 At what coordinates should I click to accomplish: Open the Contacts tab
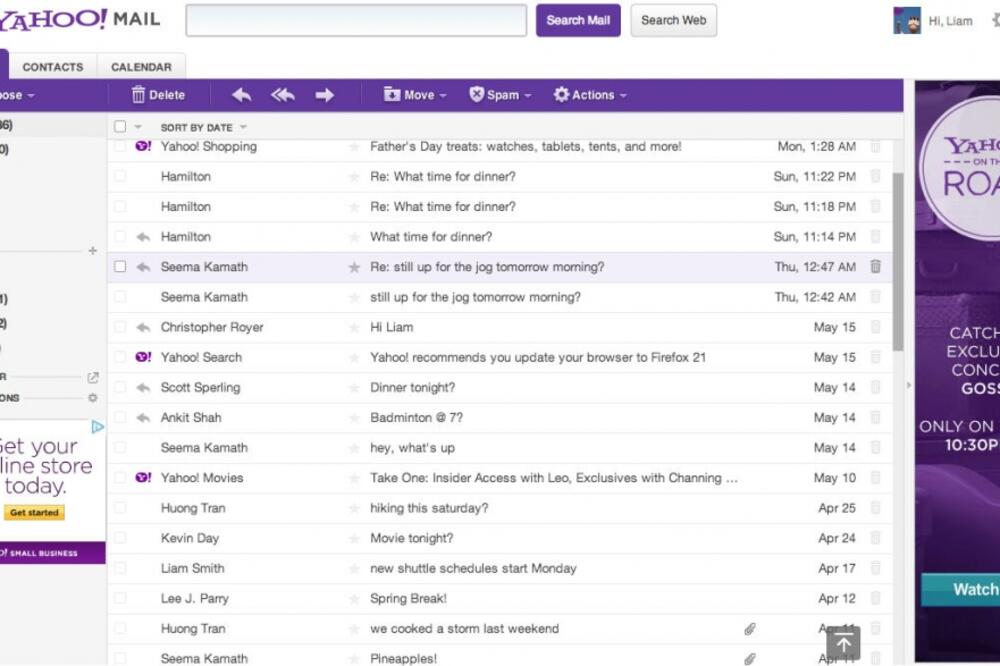pos(53,66)
